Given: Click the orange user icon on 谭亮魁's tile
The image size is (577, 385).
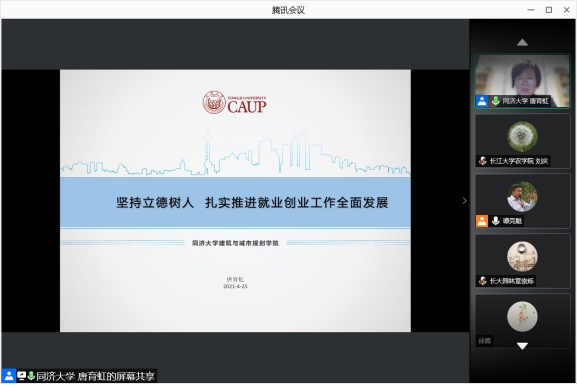Looking at the screenshot, I should [x=482, y=221].
